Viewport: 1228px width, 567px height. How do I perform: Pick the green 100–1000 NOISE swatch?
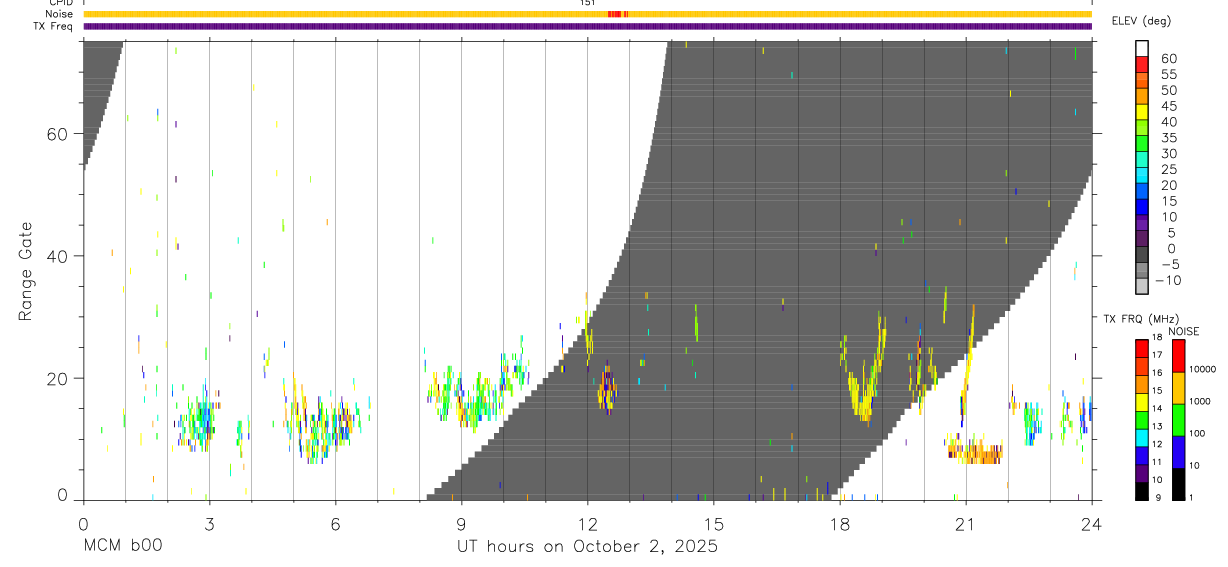point(1179,420)
